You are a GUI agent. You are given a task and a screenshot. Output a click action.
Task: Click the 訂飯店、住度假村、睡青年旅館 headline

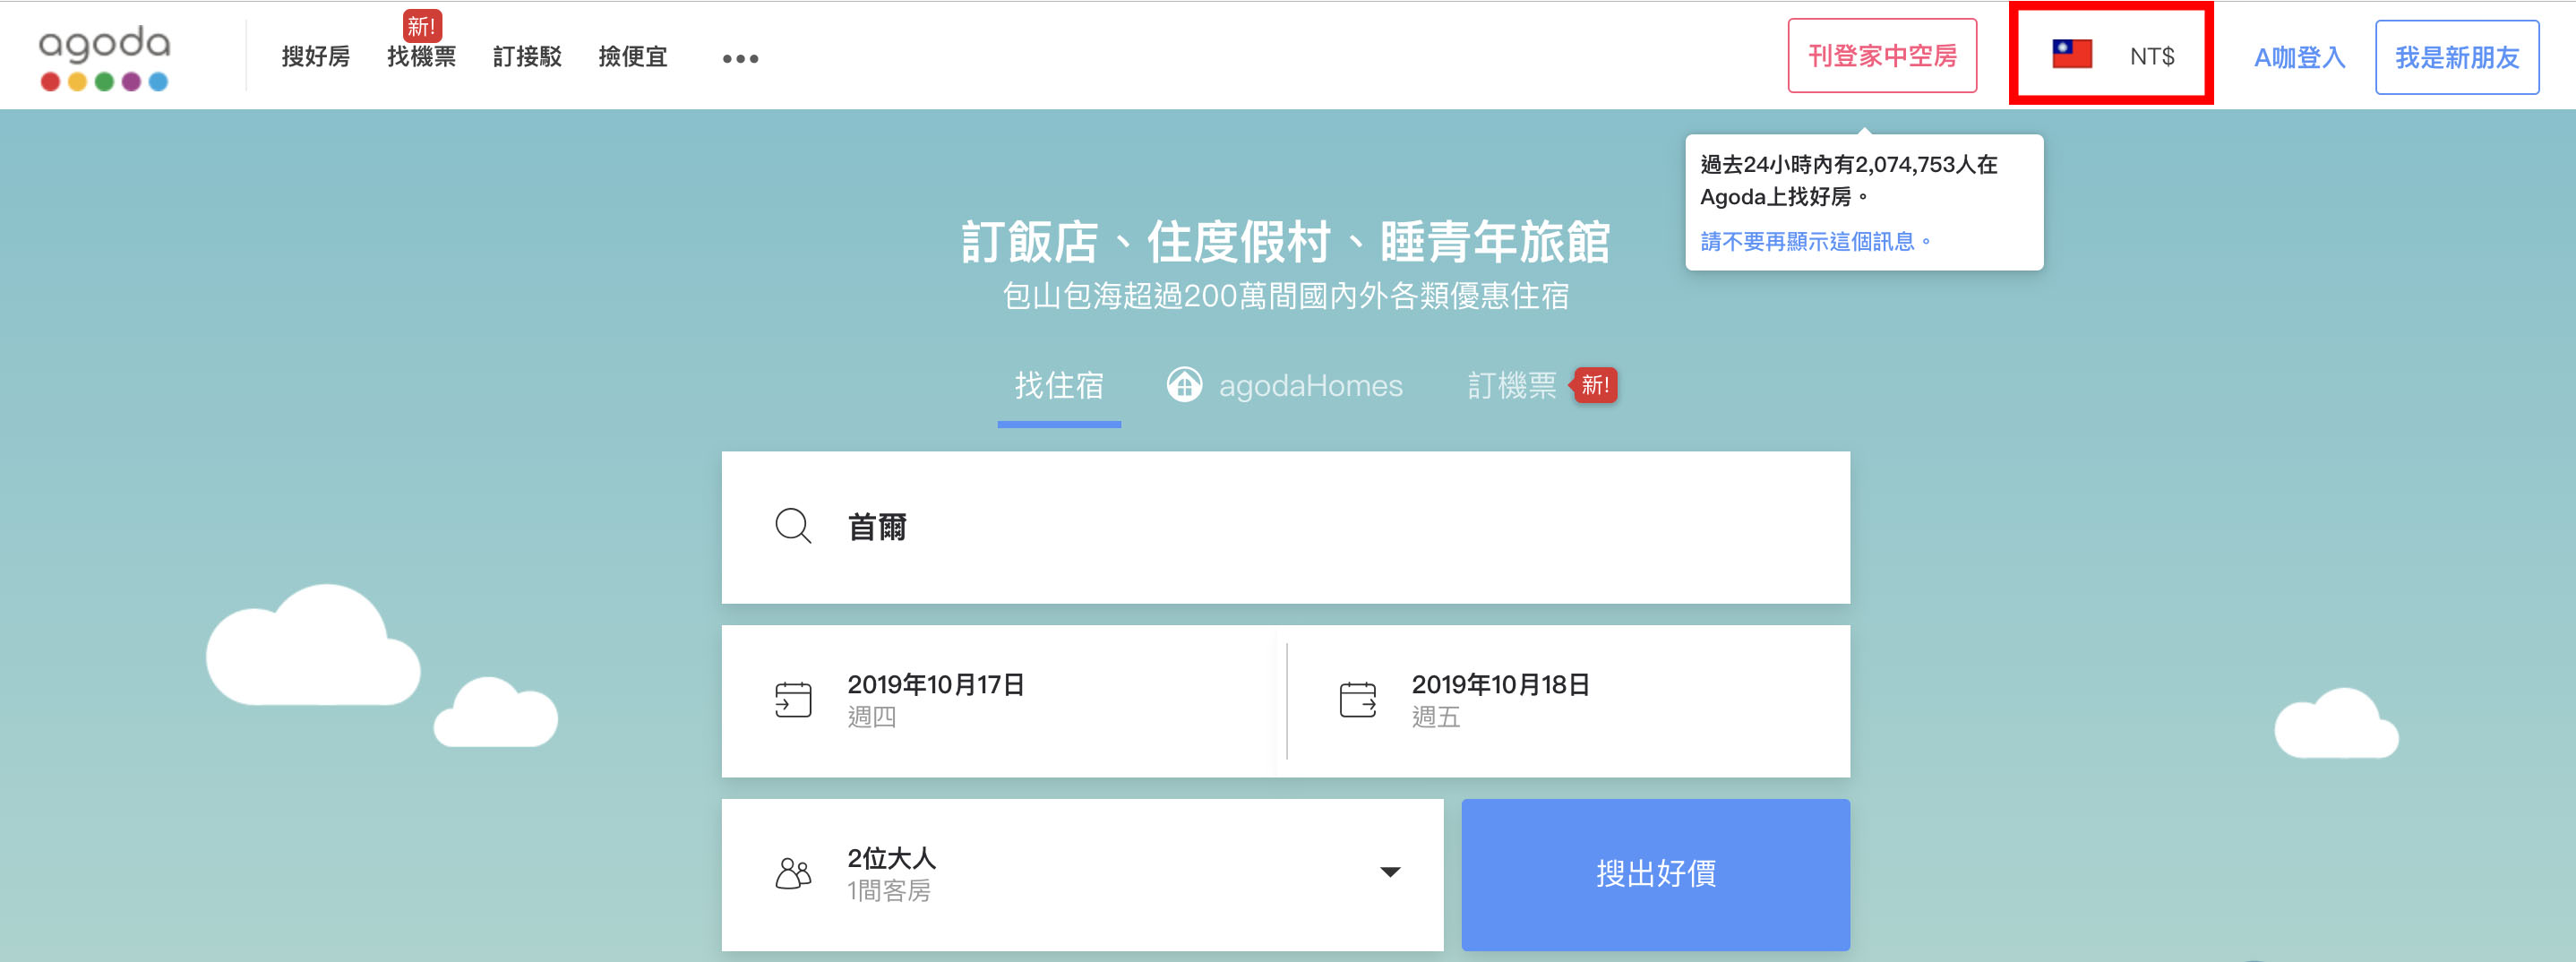pyautogui.click(x=1286, y=242)
